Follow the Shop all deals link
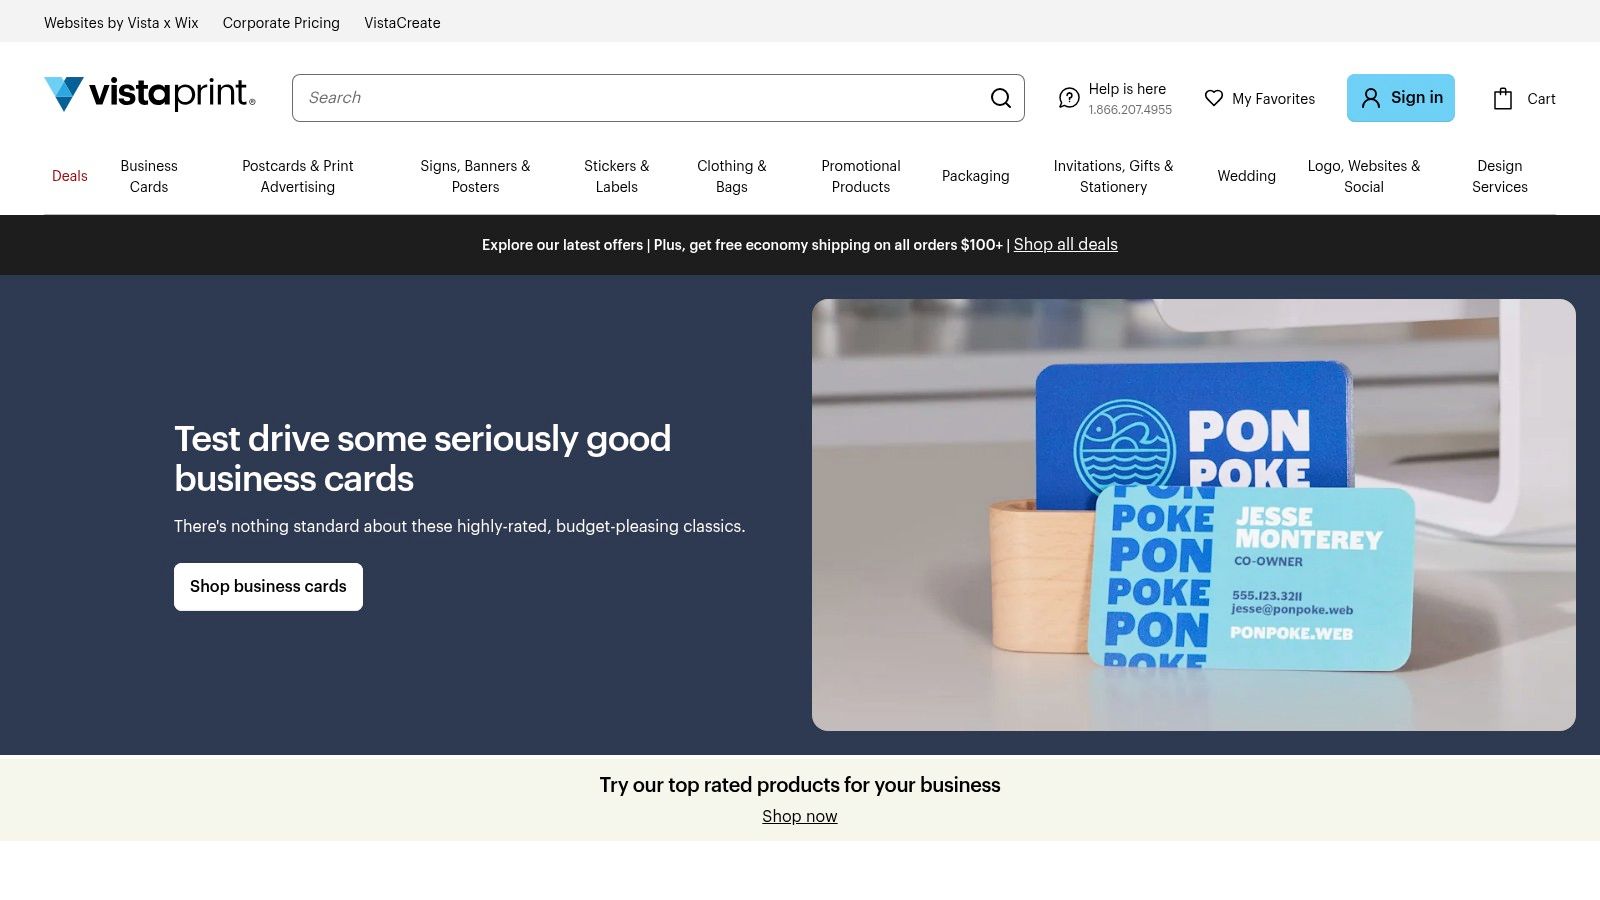Image resolution: width=1600 pixels, height=900 pixels. 1066,244
